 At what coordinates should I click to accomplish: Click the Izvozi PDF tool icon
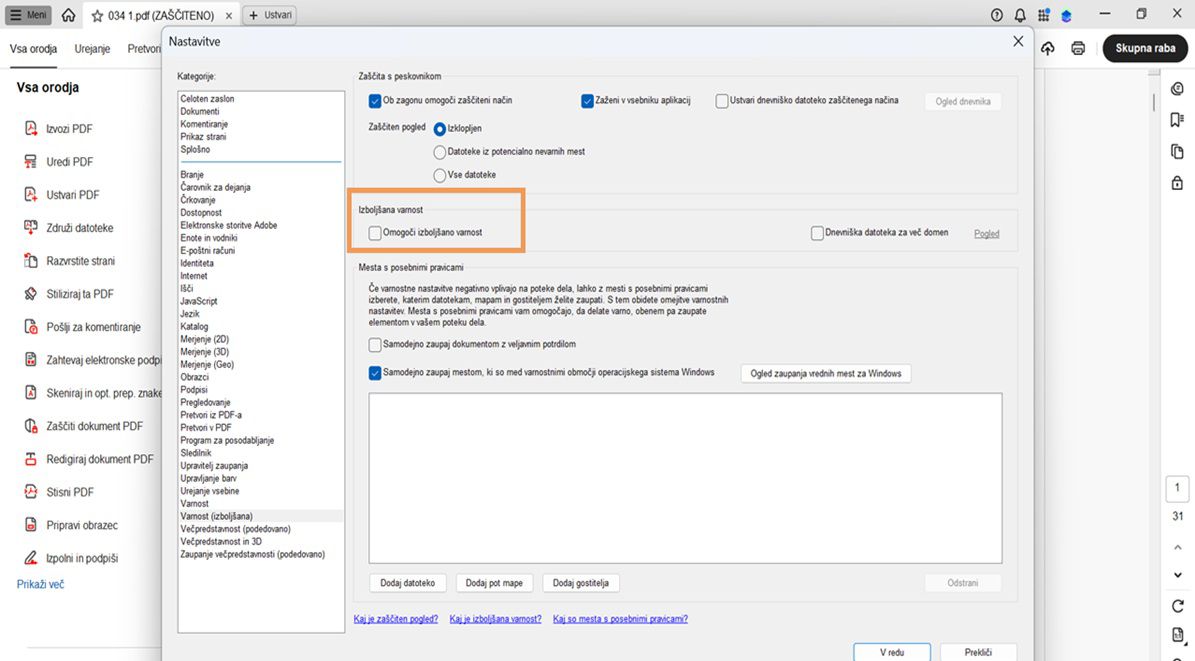click(x=30, y=128)
